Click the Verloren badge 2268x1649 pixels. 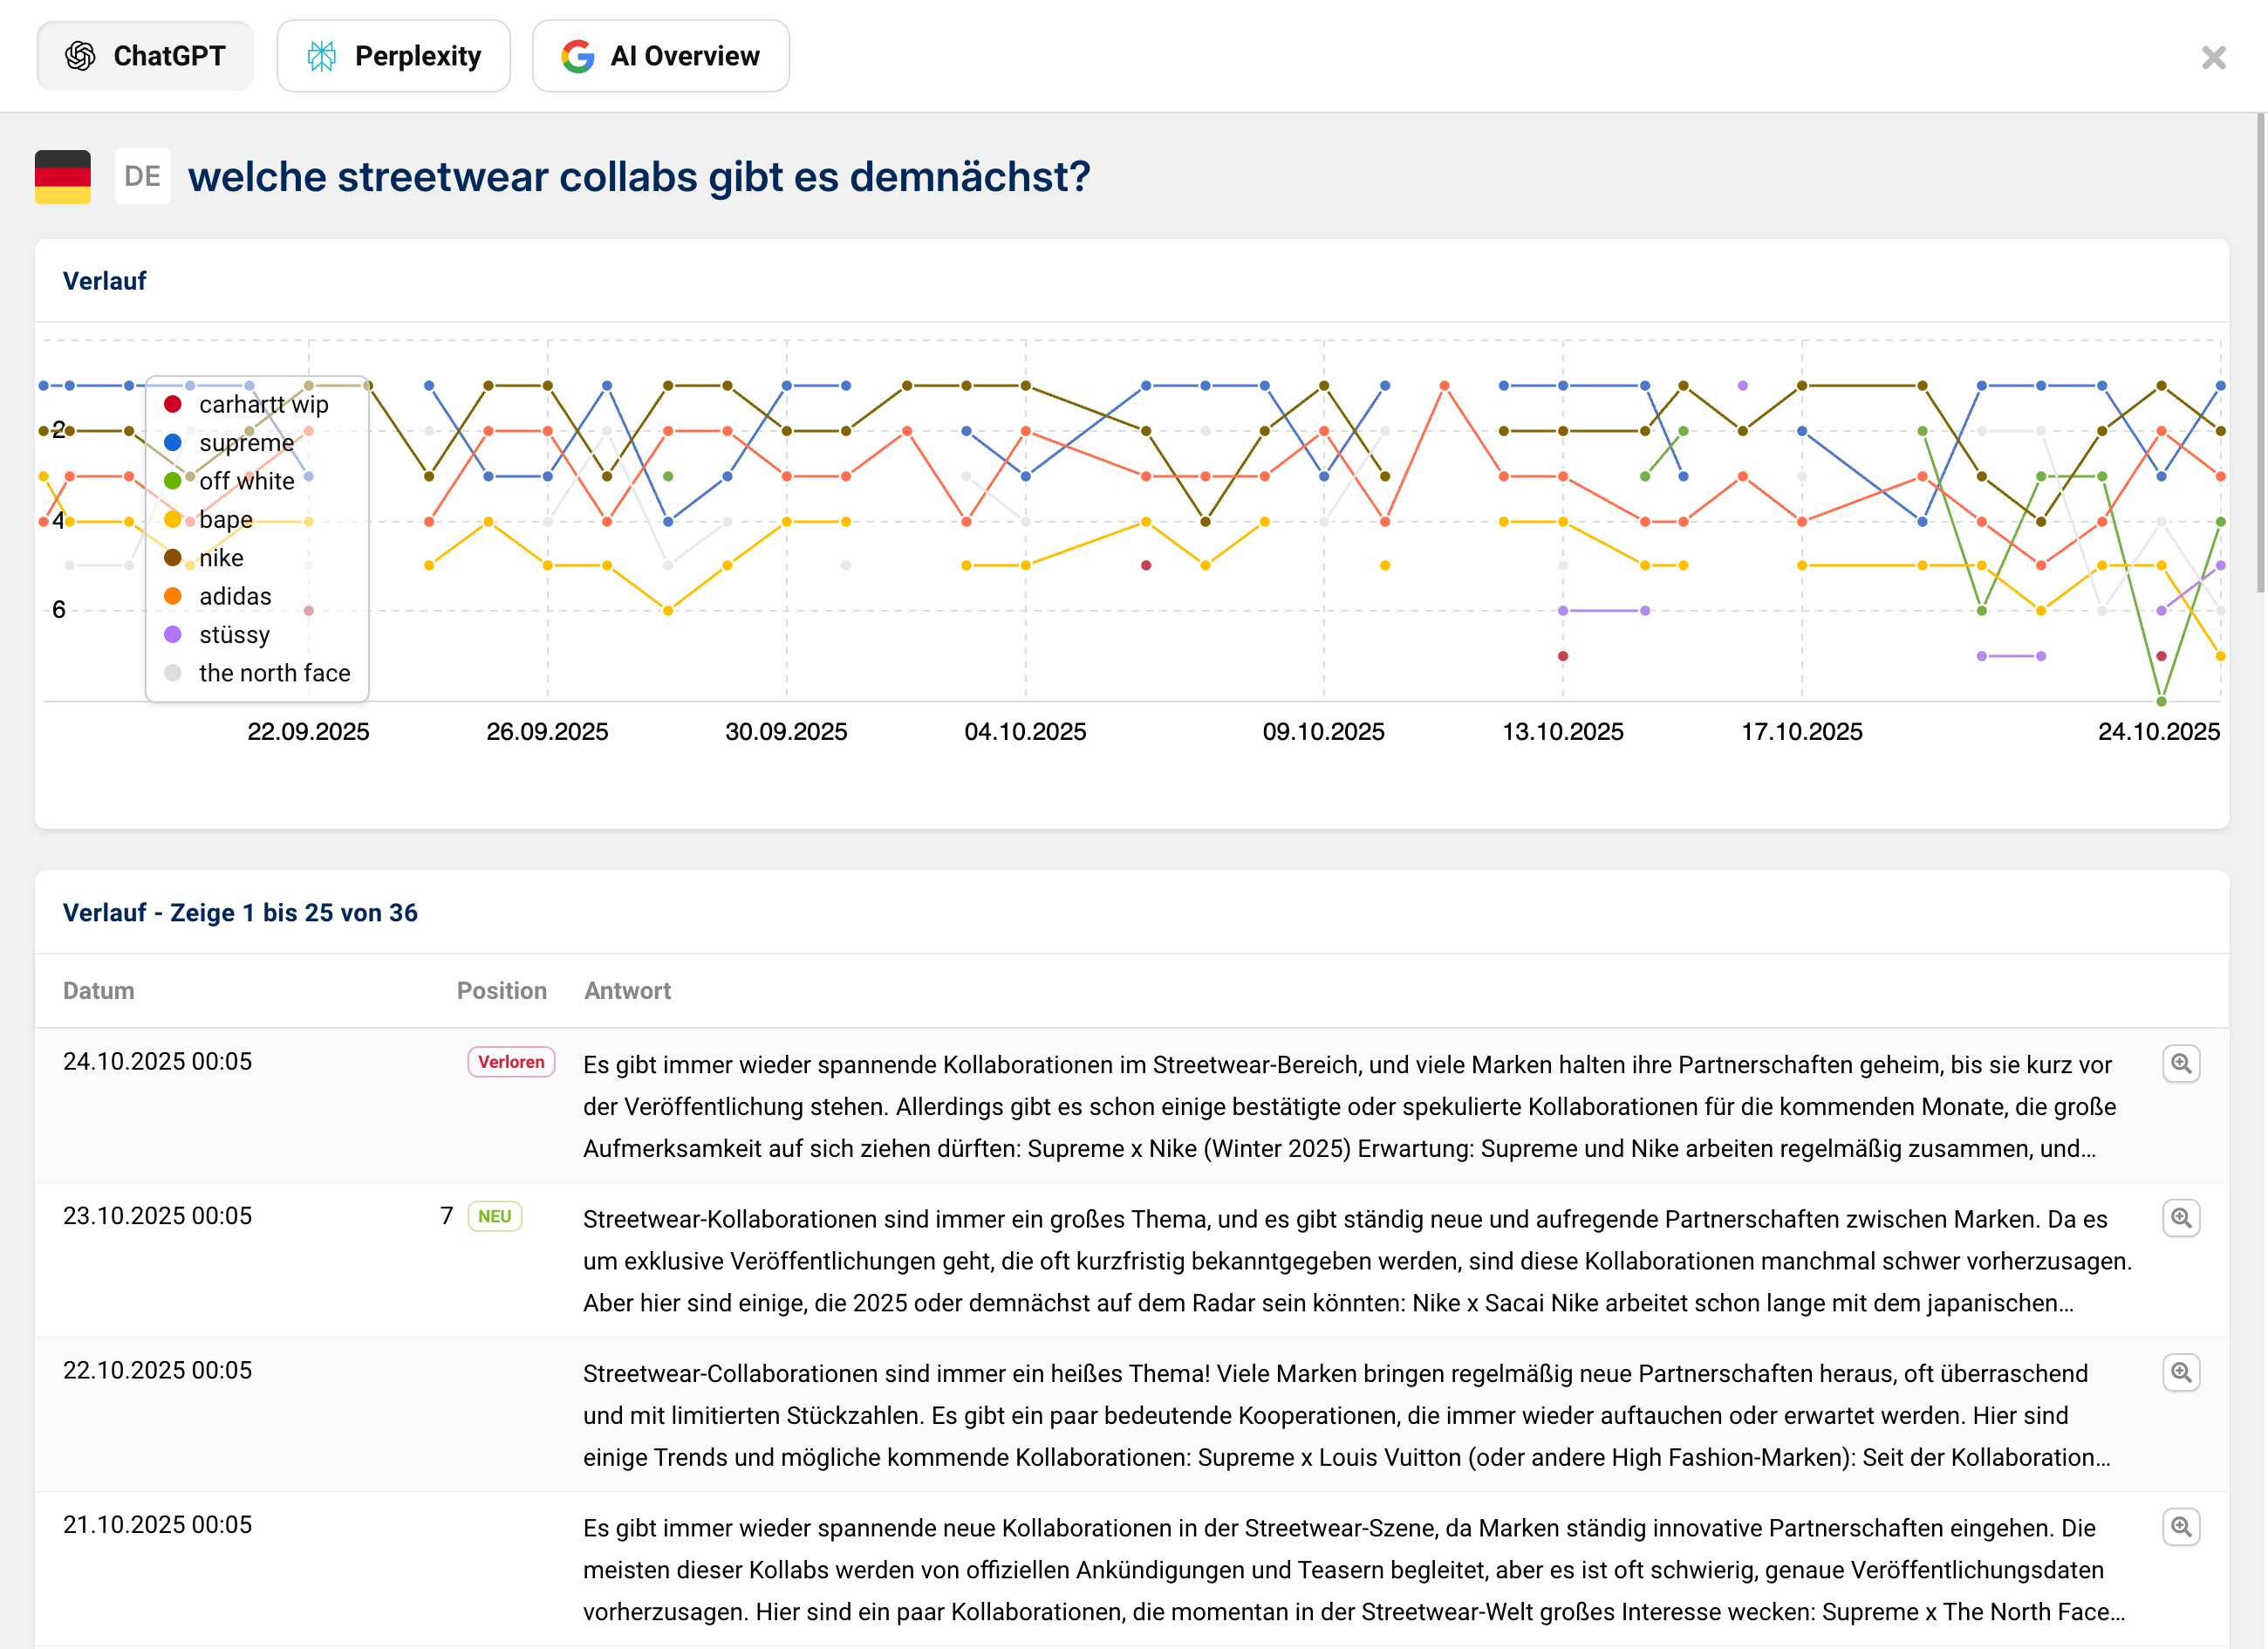(511, 1062)
